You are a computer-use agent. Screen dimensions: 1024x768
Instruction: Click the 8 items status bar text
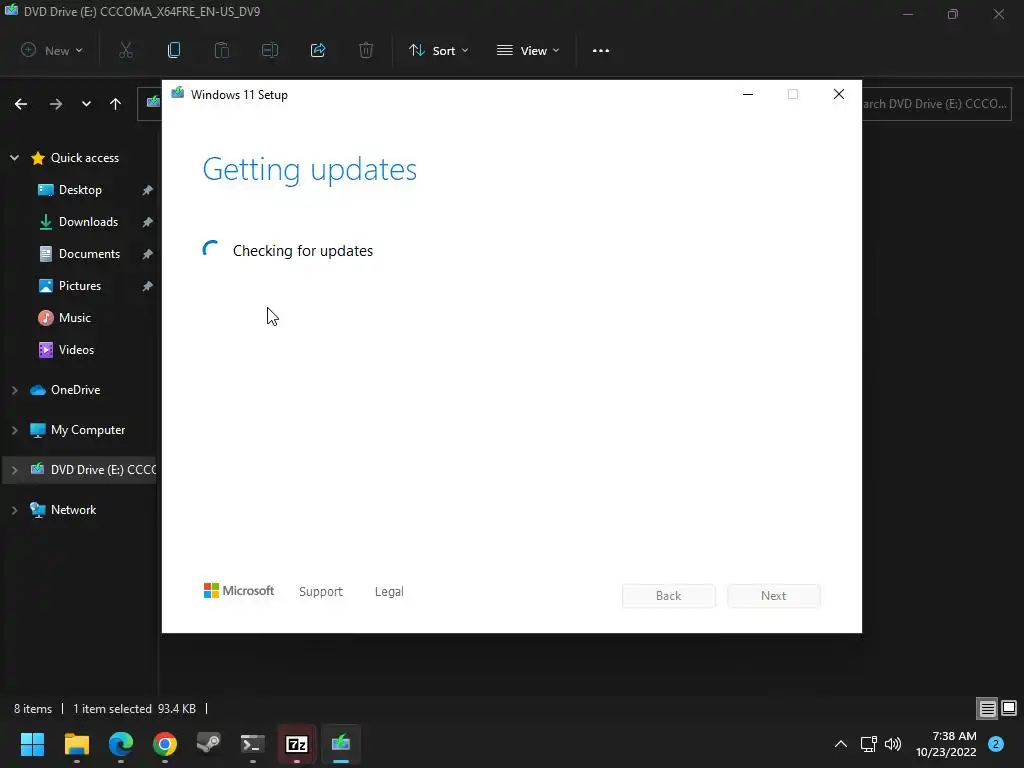(x=33, y=709)
